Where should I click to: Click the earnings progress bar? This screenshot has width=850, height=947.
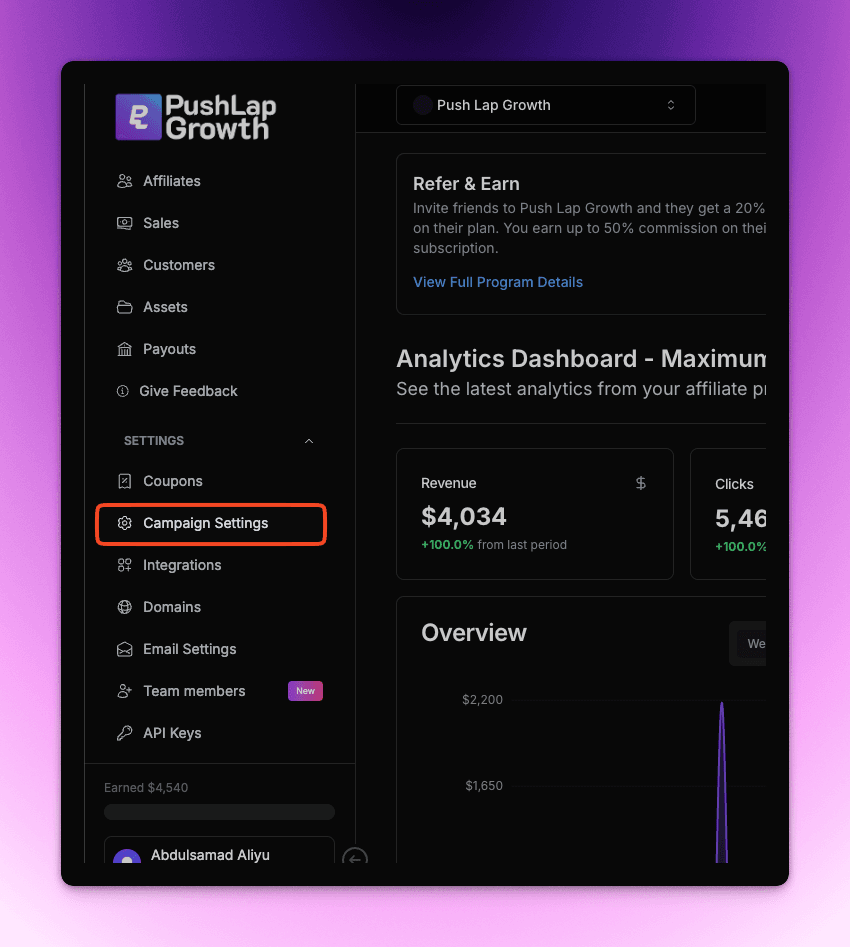219,812
